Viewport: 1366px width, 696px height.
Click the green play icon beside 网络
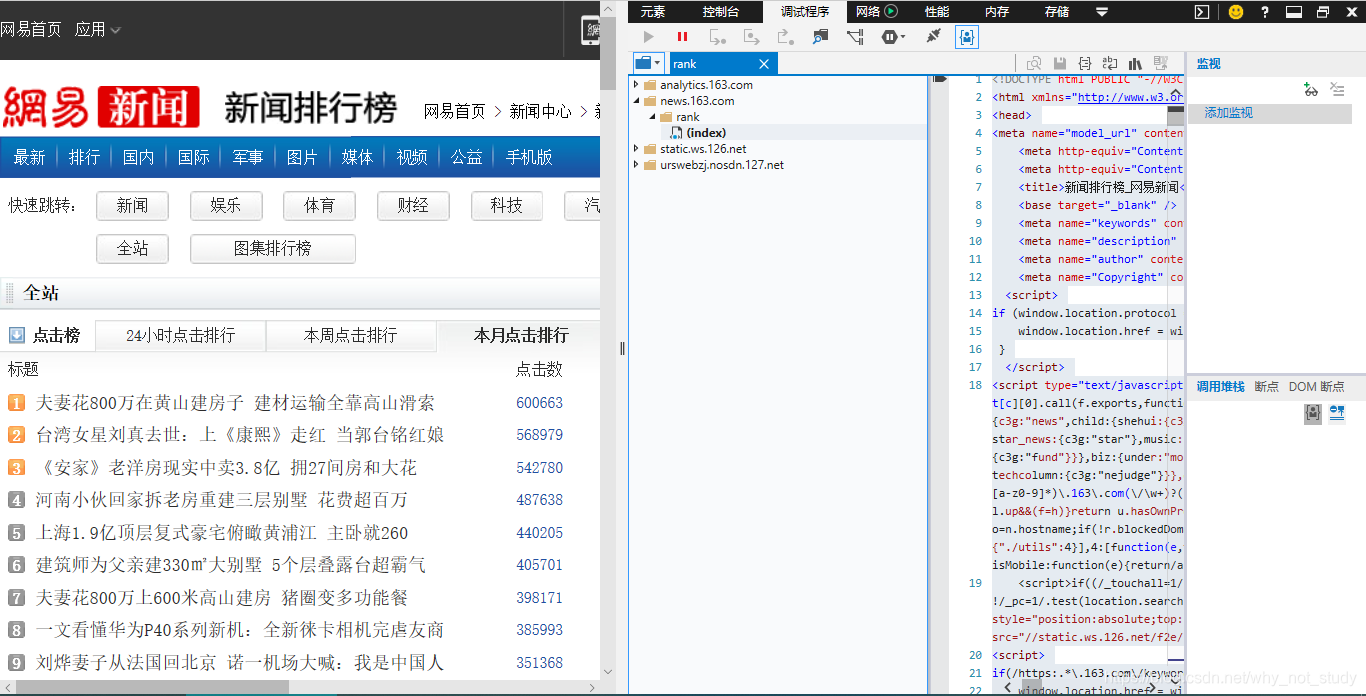click(x=891, y=12)
